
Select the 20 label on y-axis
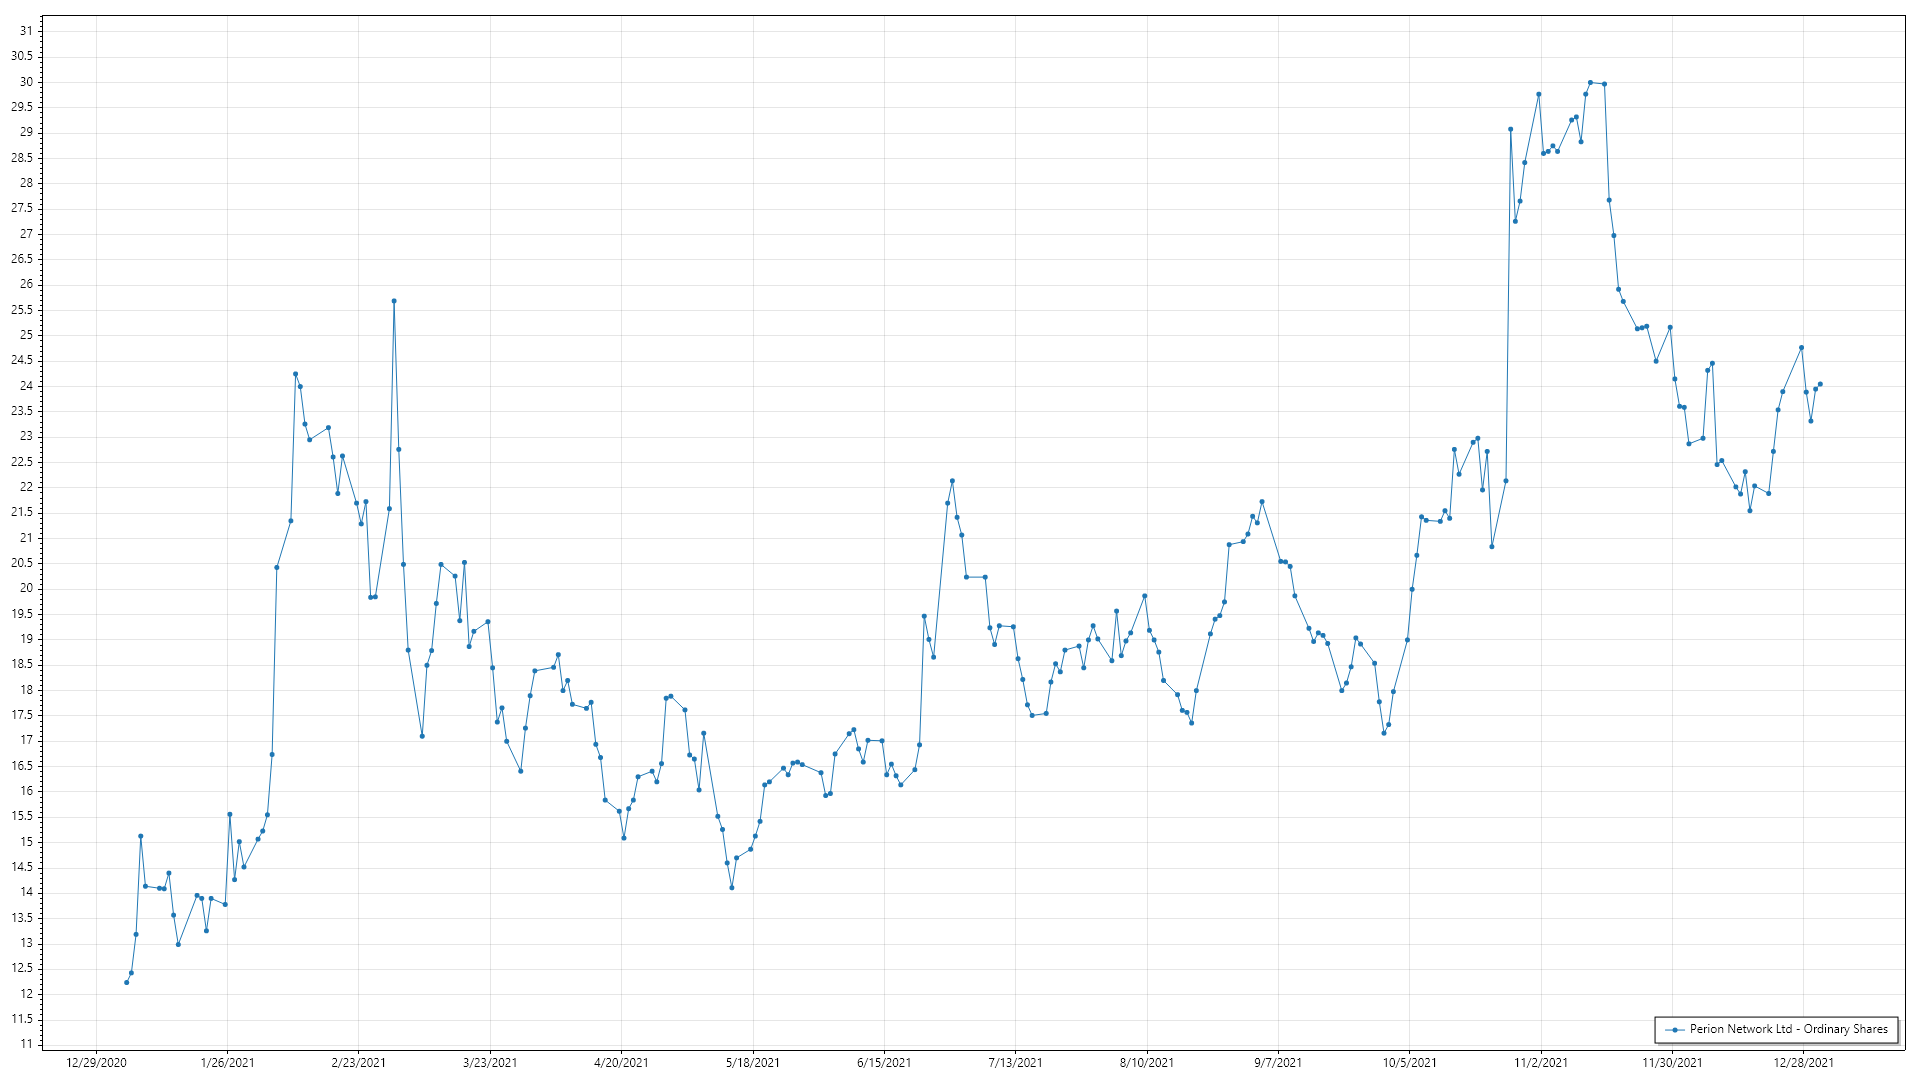(x=26, y=588)
